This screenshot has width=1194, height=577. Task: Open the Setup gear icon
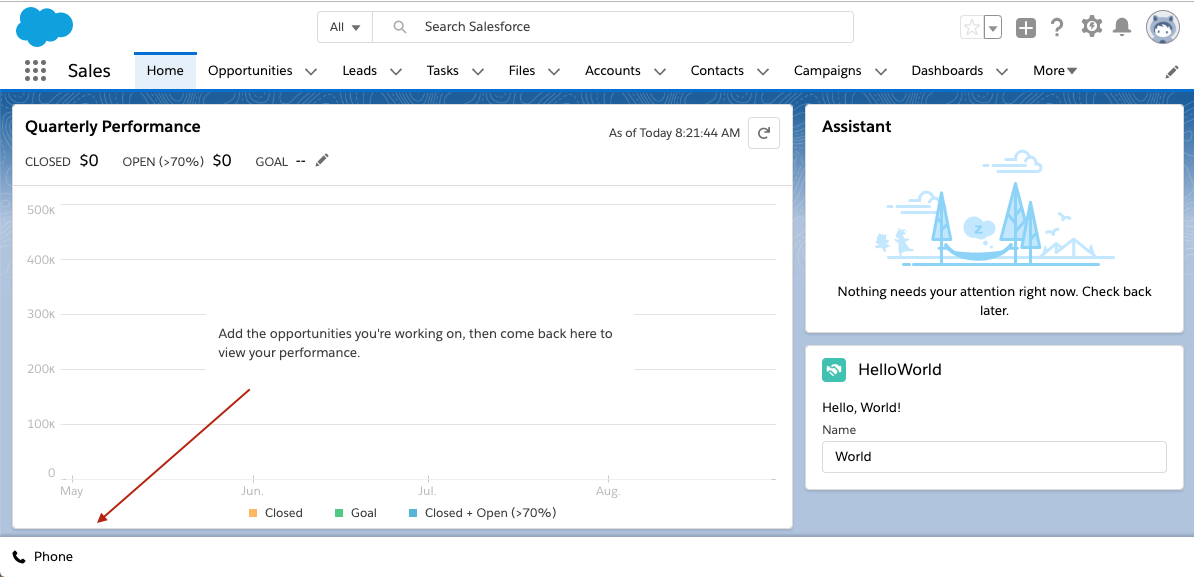pos(1091,27)
